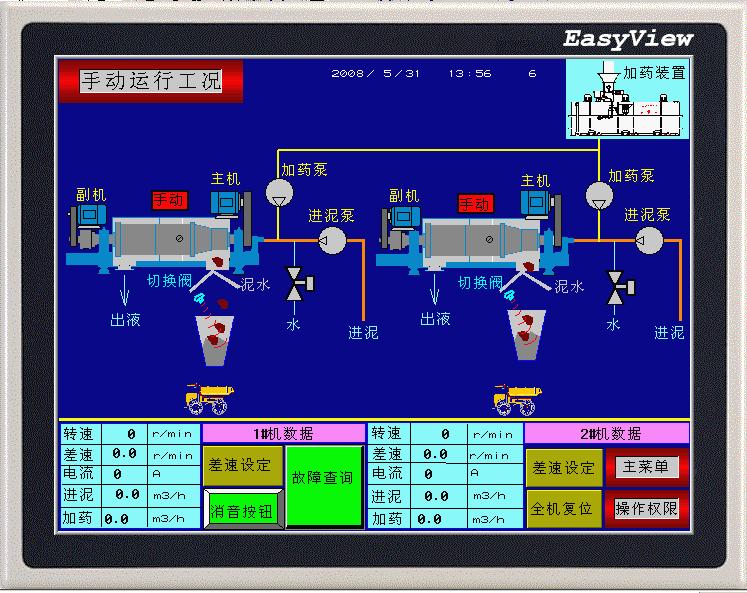Image resolution: width=747 pixels, height=593 pixels.
Task: Click the EasyView brand logo
Action: click(x=628, y=39)
